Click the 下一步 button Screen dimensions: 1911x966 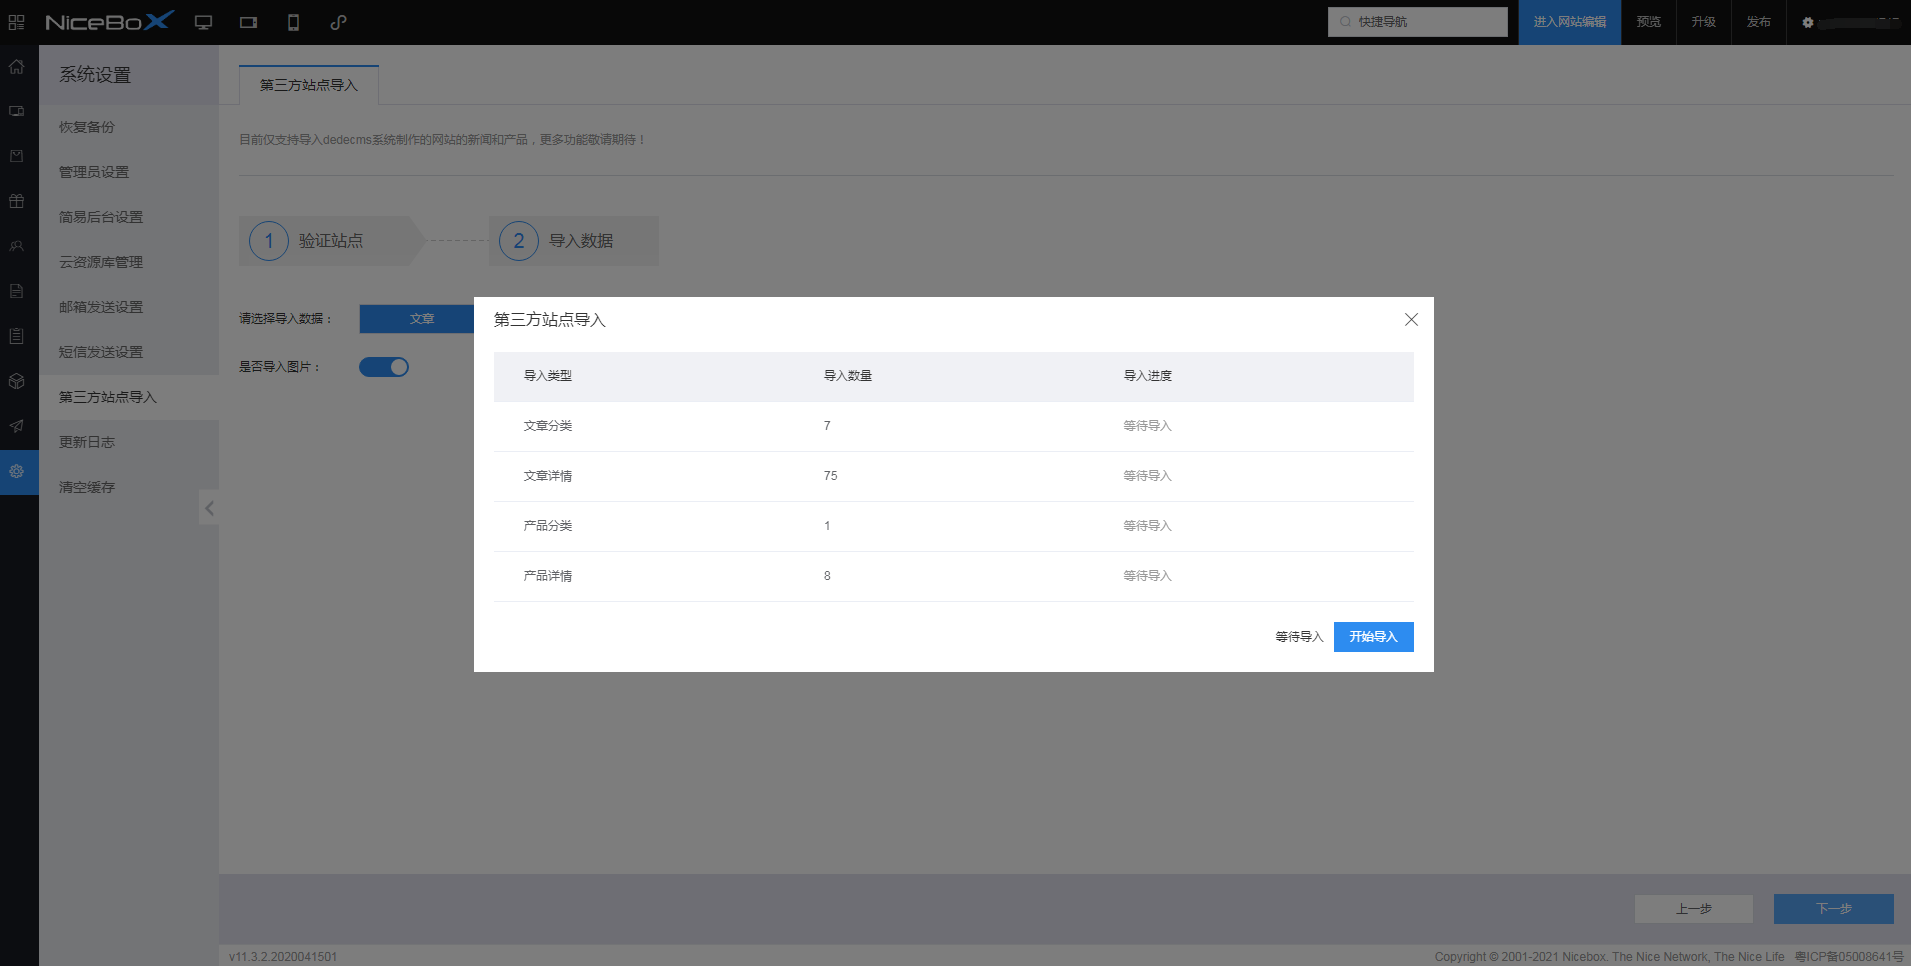tap(1834, 909)
